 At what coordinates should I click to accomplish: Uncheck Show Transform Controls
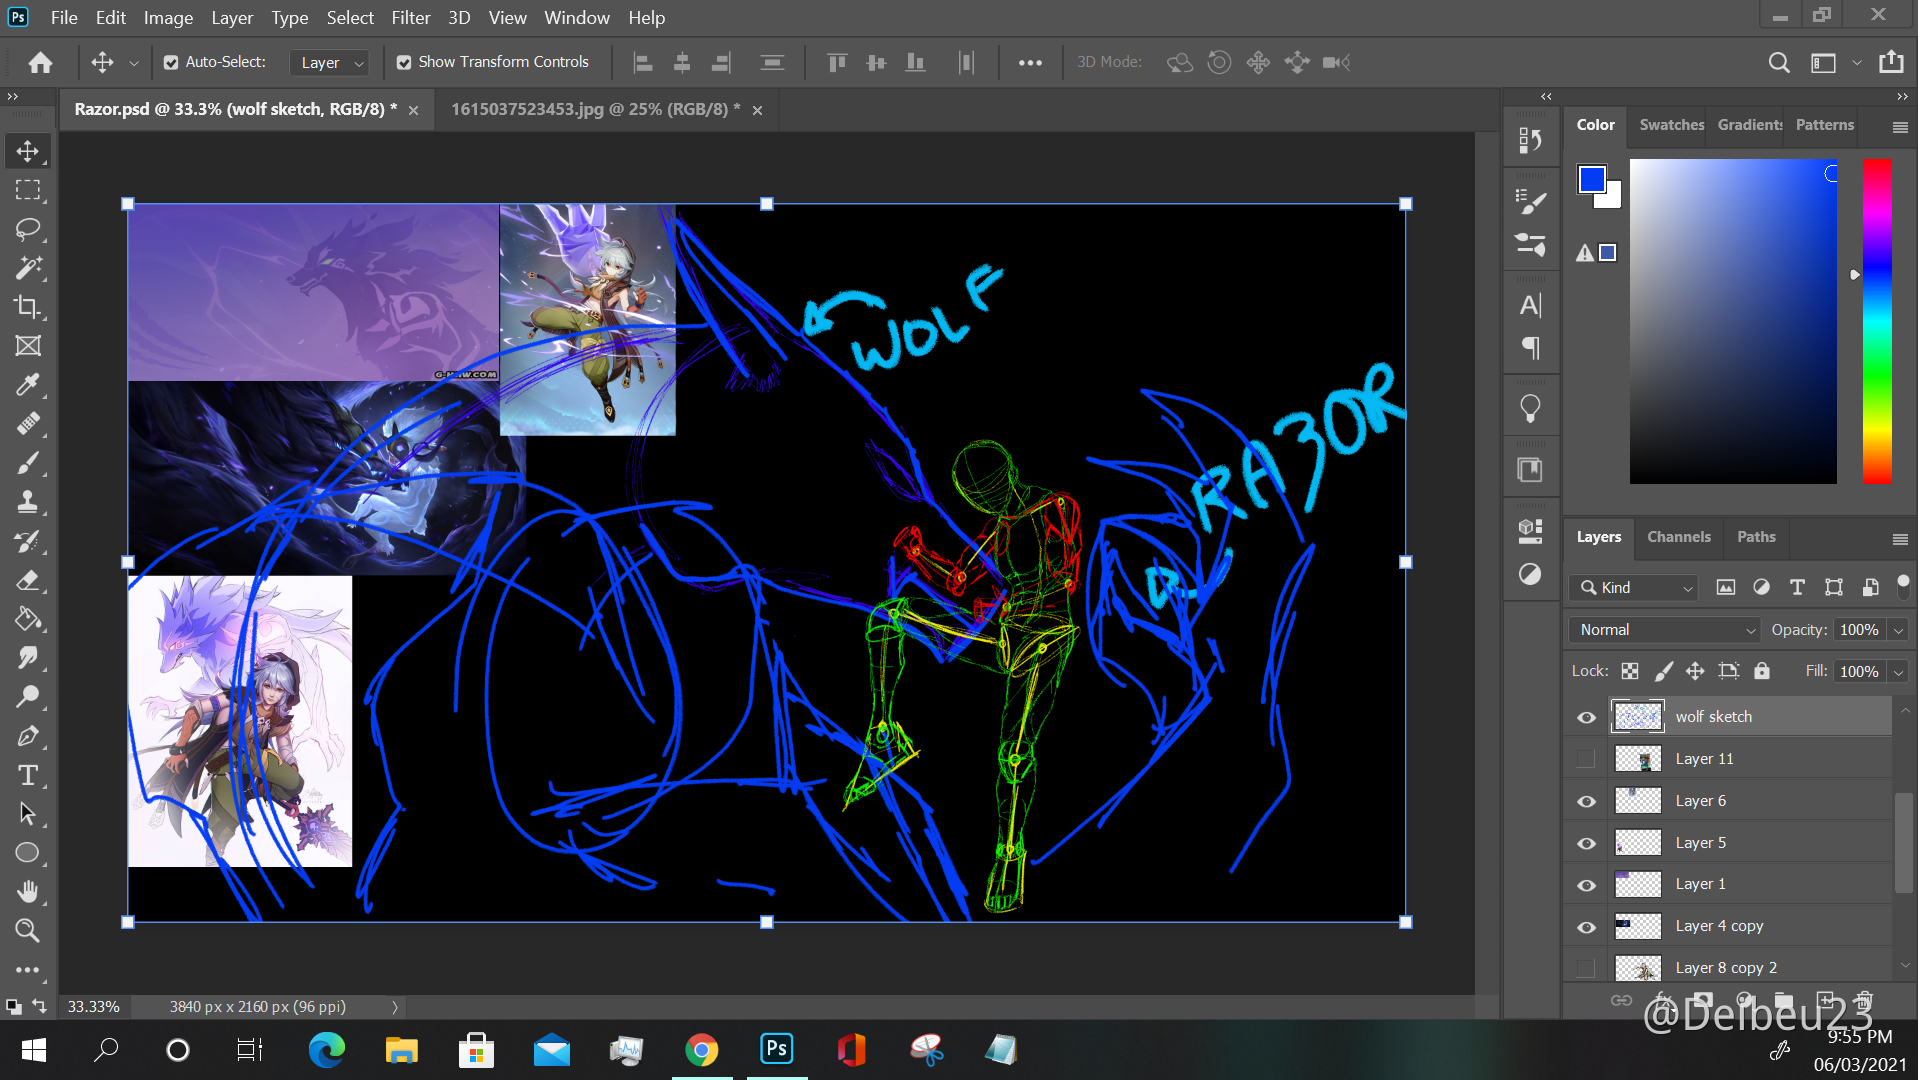click(404, 62)
